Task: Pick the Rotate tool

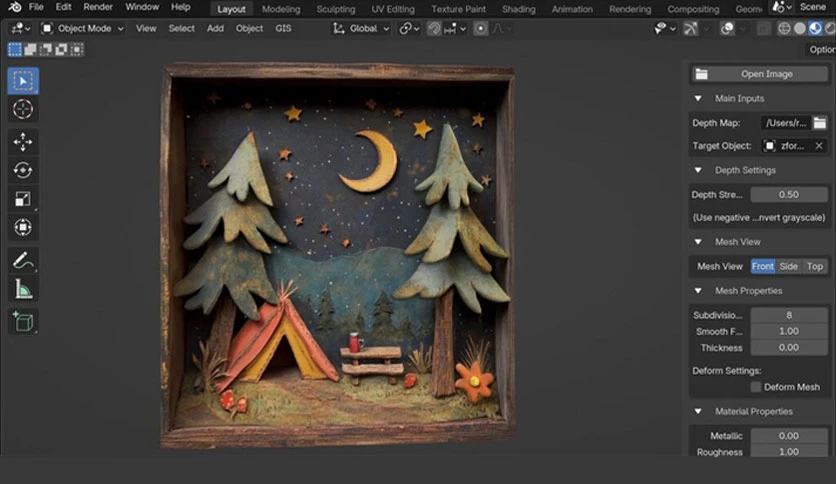Action: (23, 171)
